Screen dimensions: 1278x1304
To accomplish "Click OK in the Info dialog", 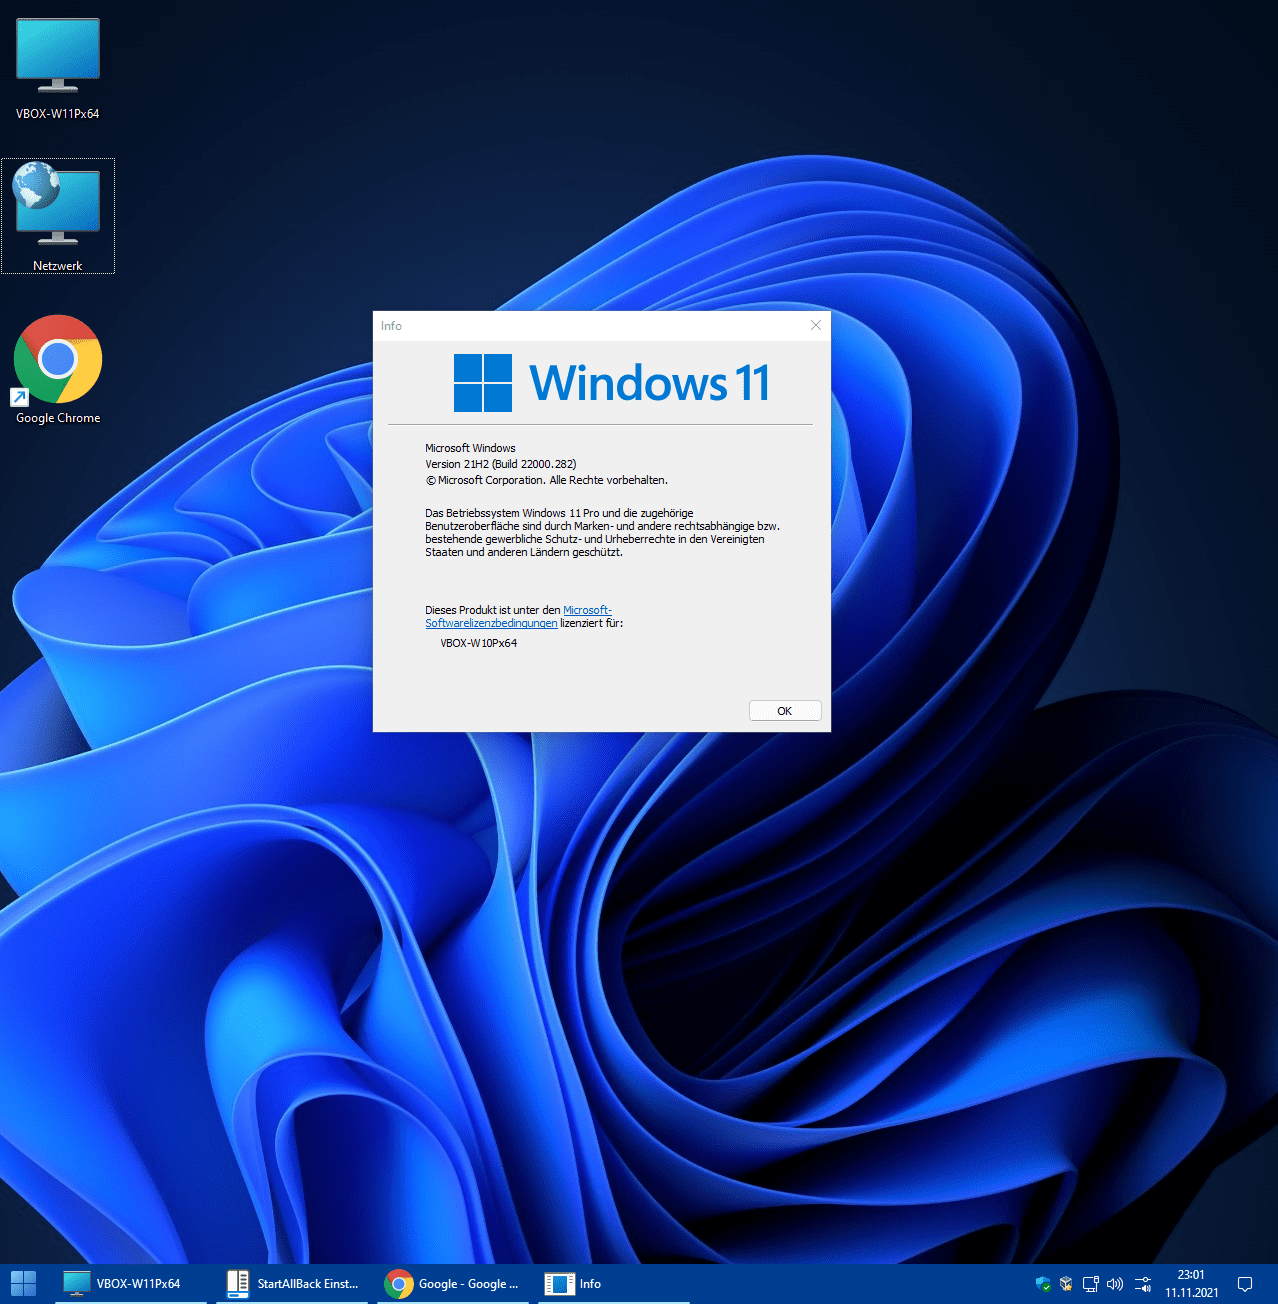I will pos(785,711).
